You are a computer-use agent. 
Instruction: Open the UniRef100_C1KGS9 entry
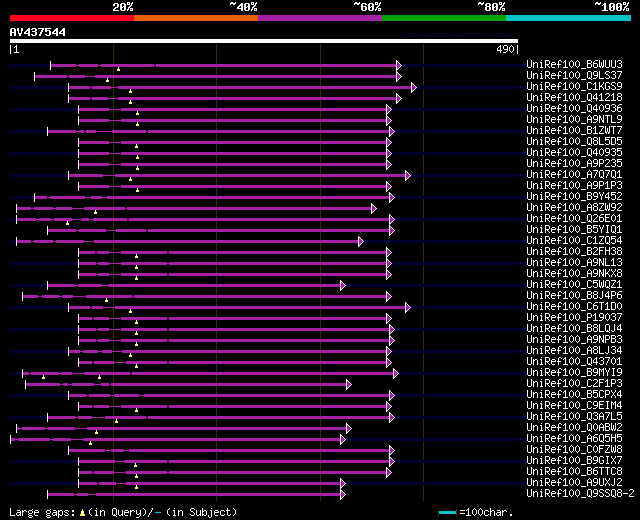tap(574, 87)
